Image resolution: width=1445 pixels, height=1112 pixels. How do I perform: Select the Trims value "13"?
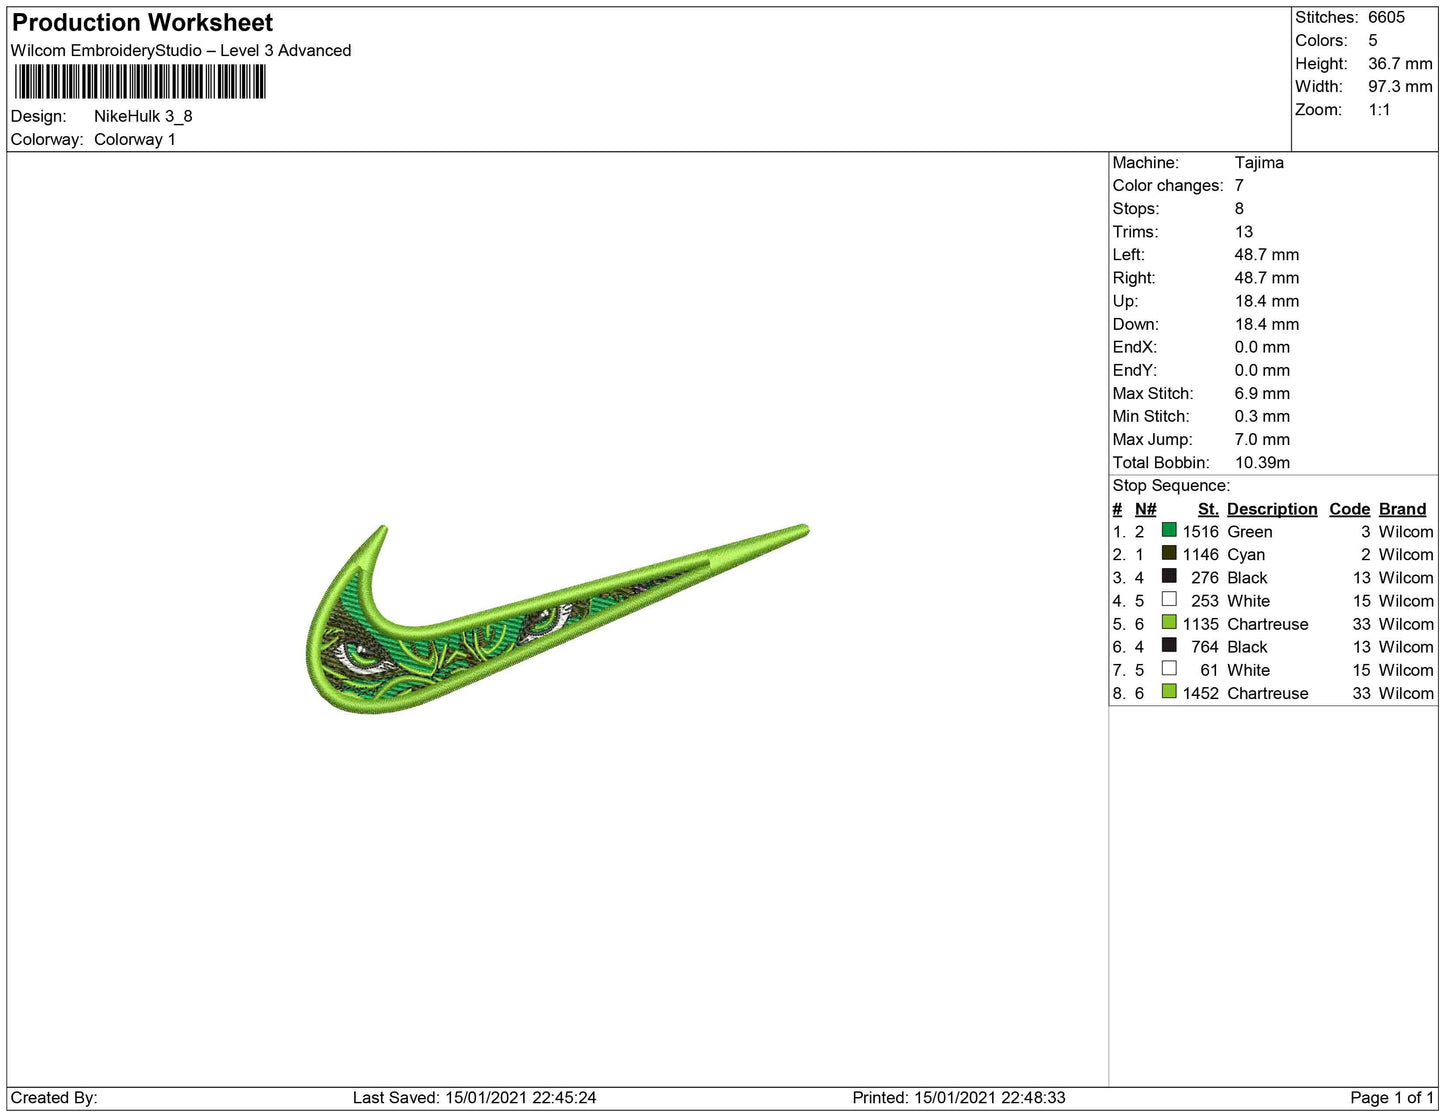point(1244,231)
